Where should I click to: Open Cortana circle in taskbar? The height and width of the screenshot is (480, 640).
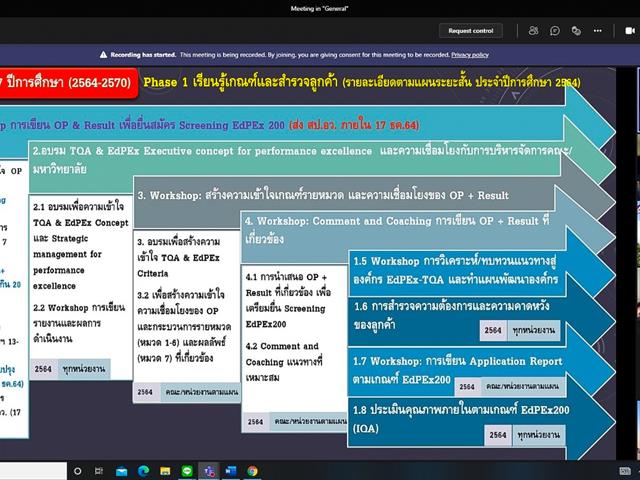coord(77,471)
